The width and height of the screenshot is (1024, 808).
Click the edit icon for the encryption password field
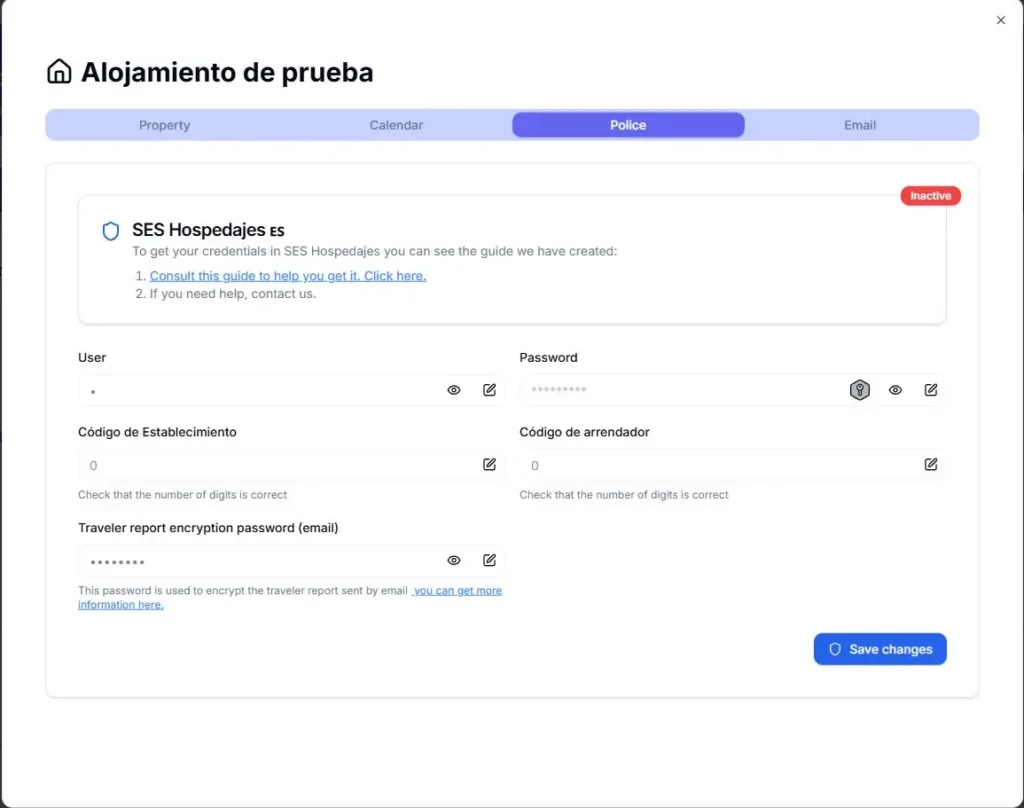point(489,560)
